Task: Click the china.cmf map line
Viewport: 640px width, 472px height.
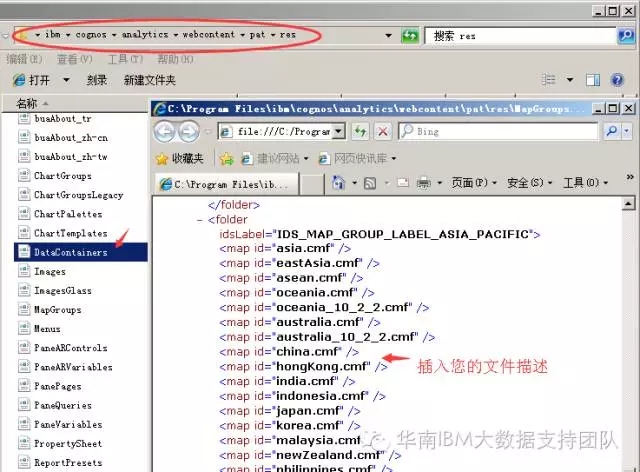Action: (289, 352)
